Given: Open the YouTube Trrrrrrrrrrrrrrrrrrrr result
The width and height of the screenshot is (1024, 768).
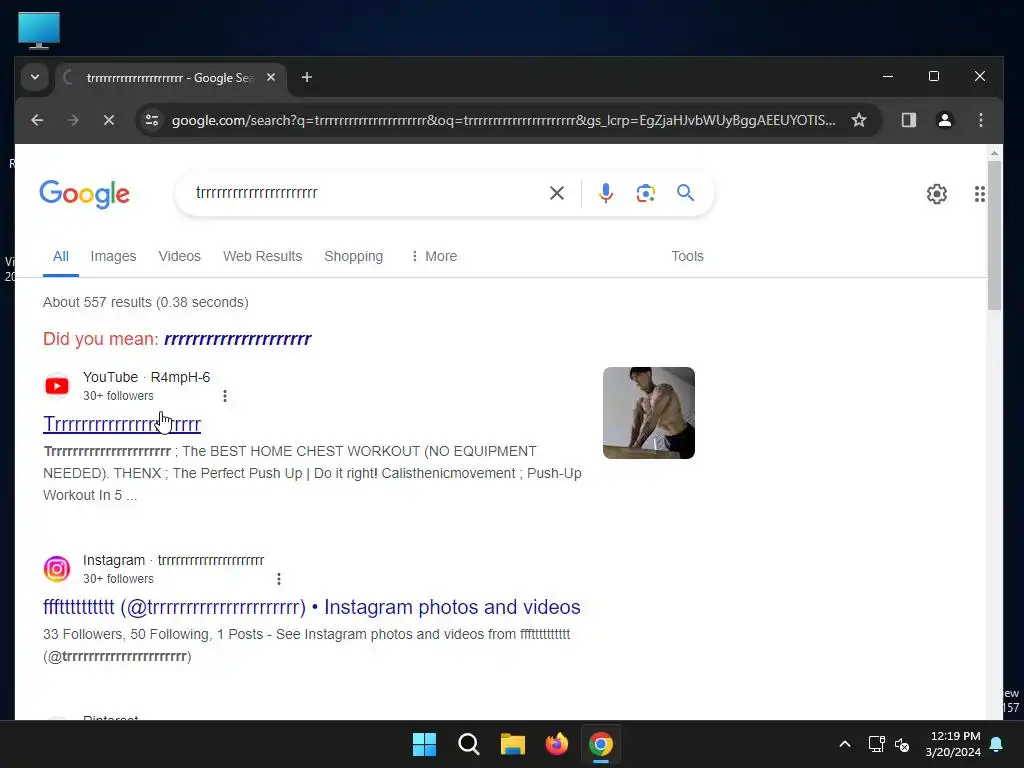Looking at the screenshot, I should tap(122, 424).
